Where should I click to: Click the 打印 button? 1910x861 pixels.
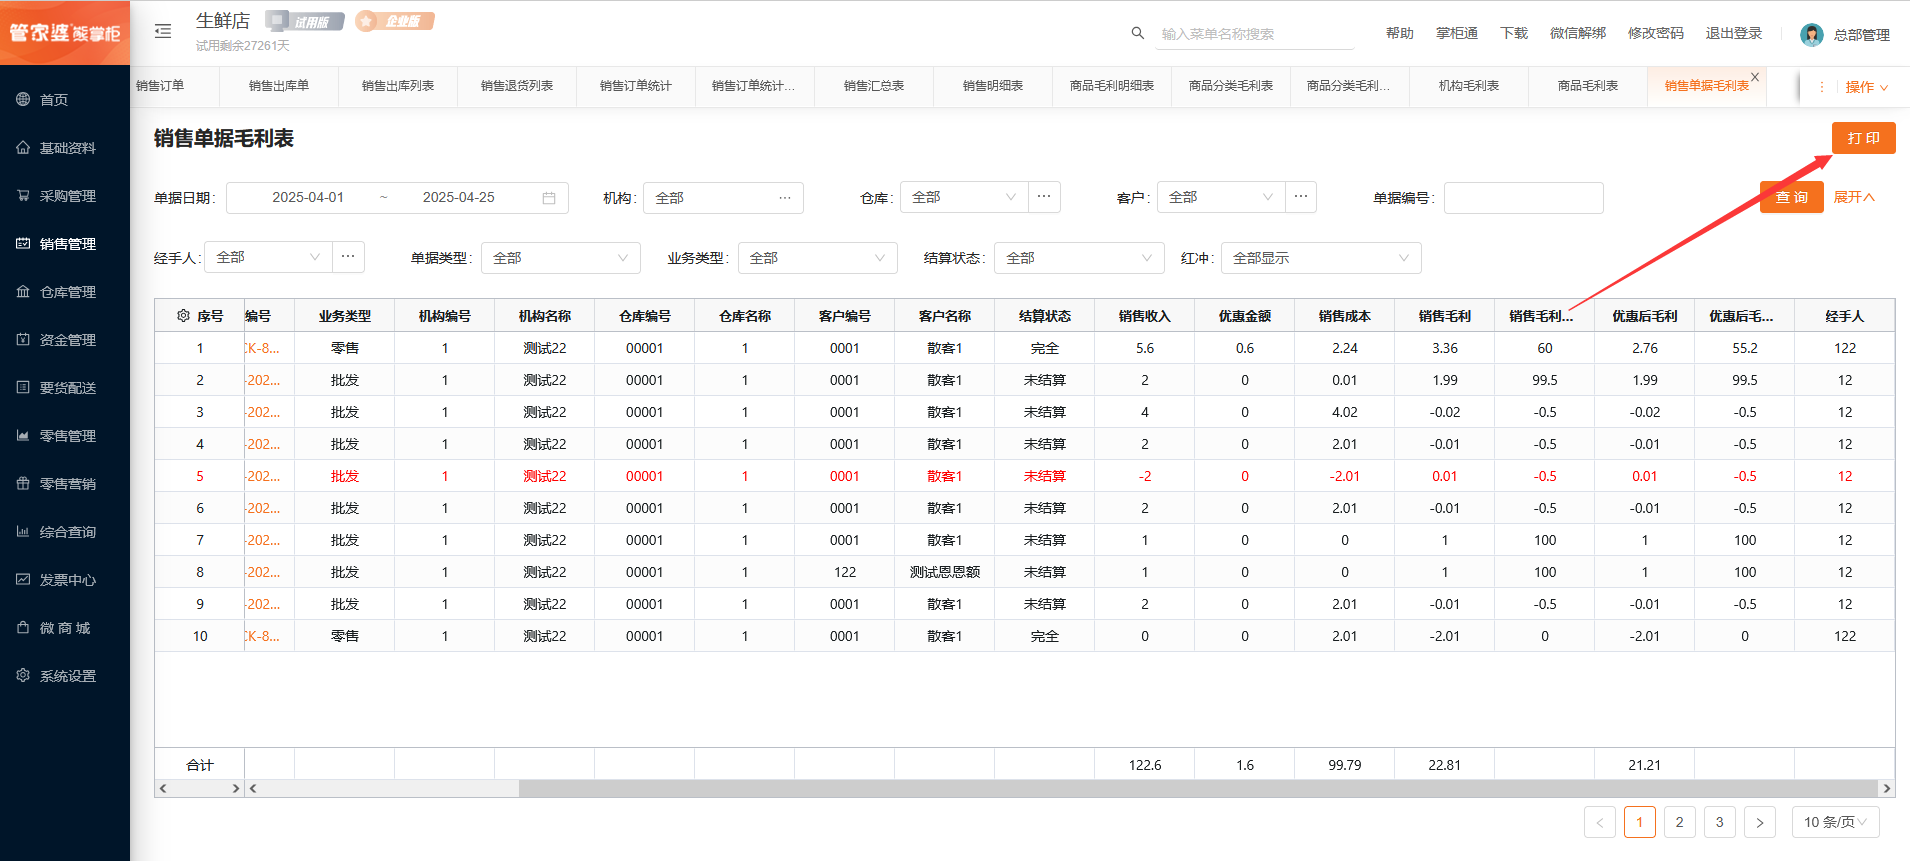(1864, 138)
